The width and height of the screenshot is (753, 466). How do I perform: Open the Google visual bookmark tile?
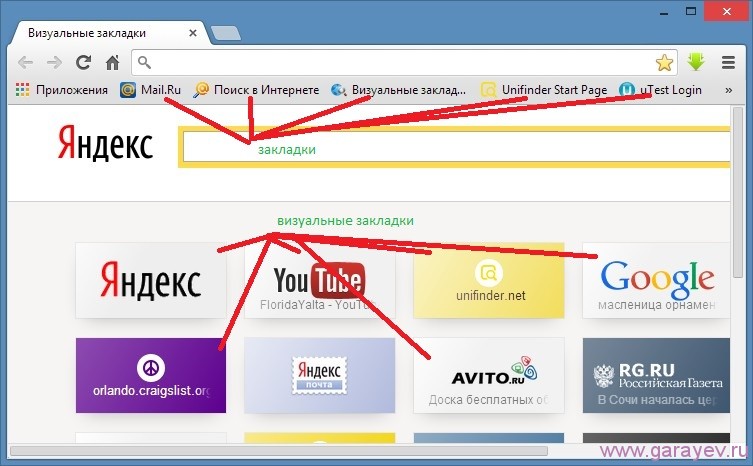pyautogui.click(x=656, y=281)
